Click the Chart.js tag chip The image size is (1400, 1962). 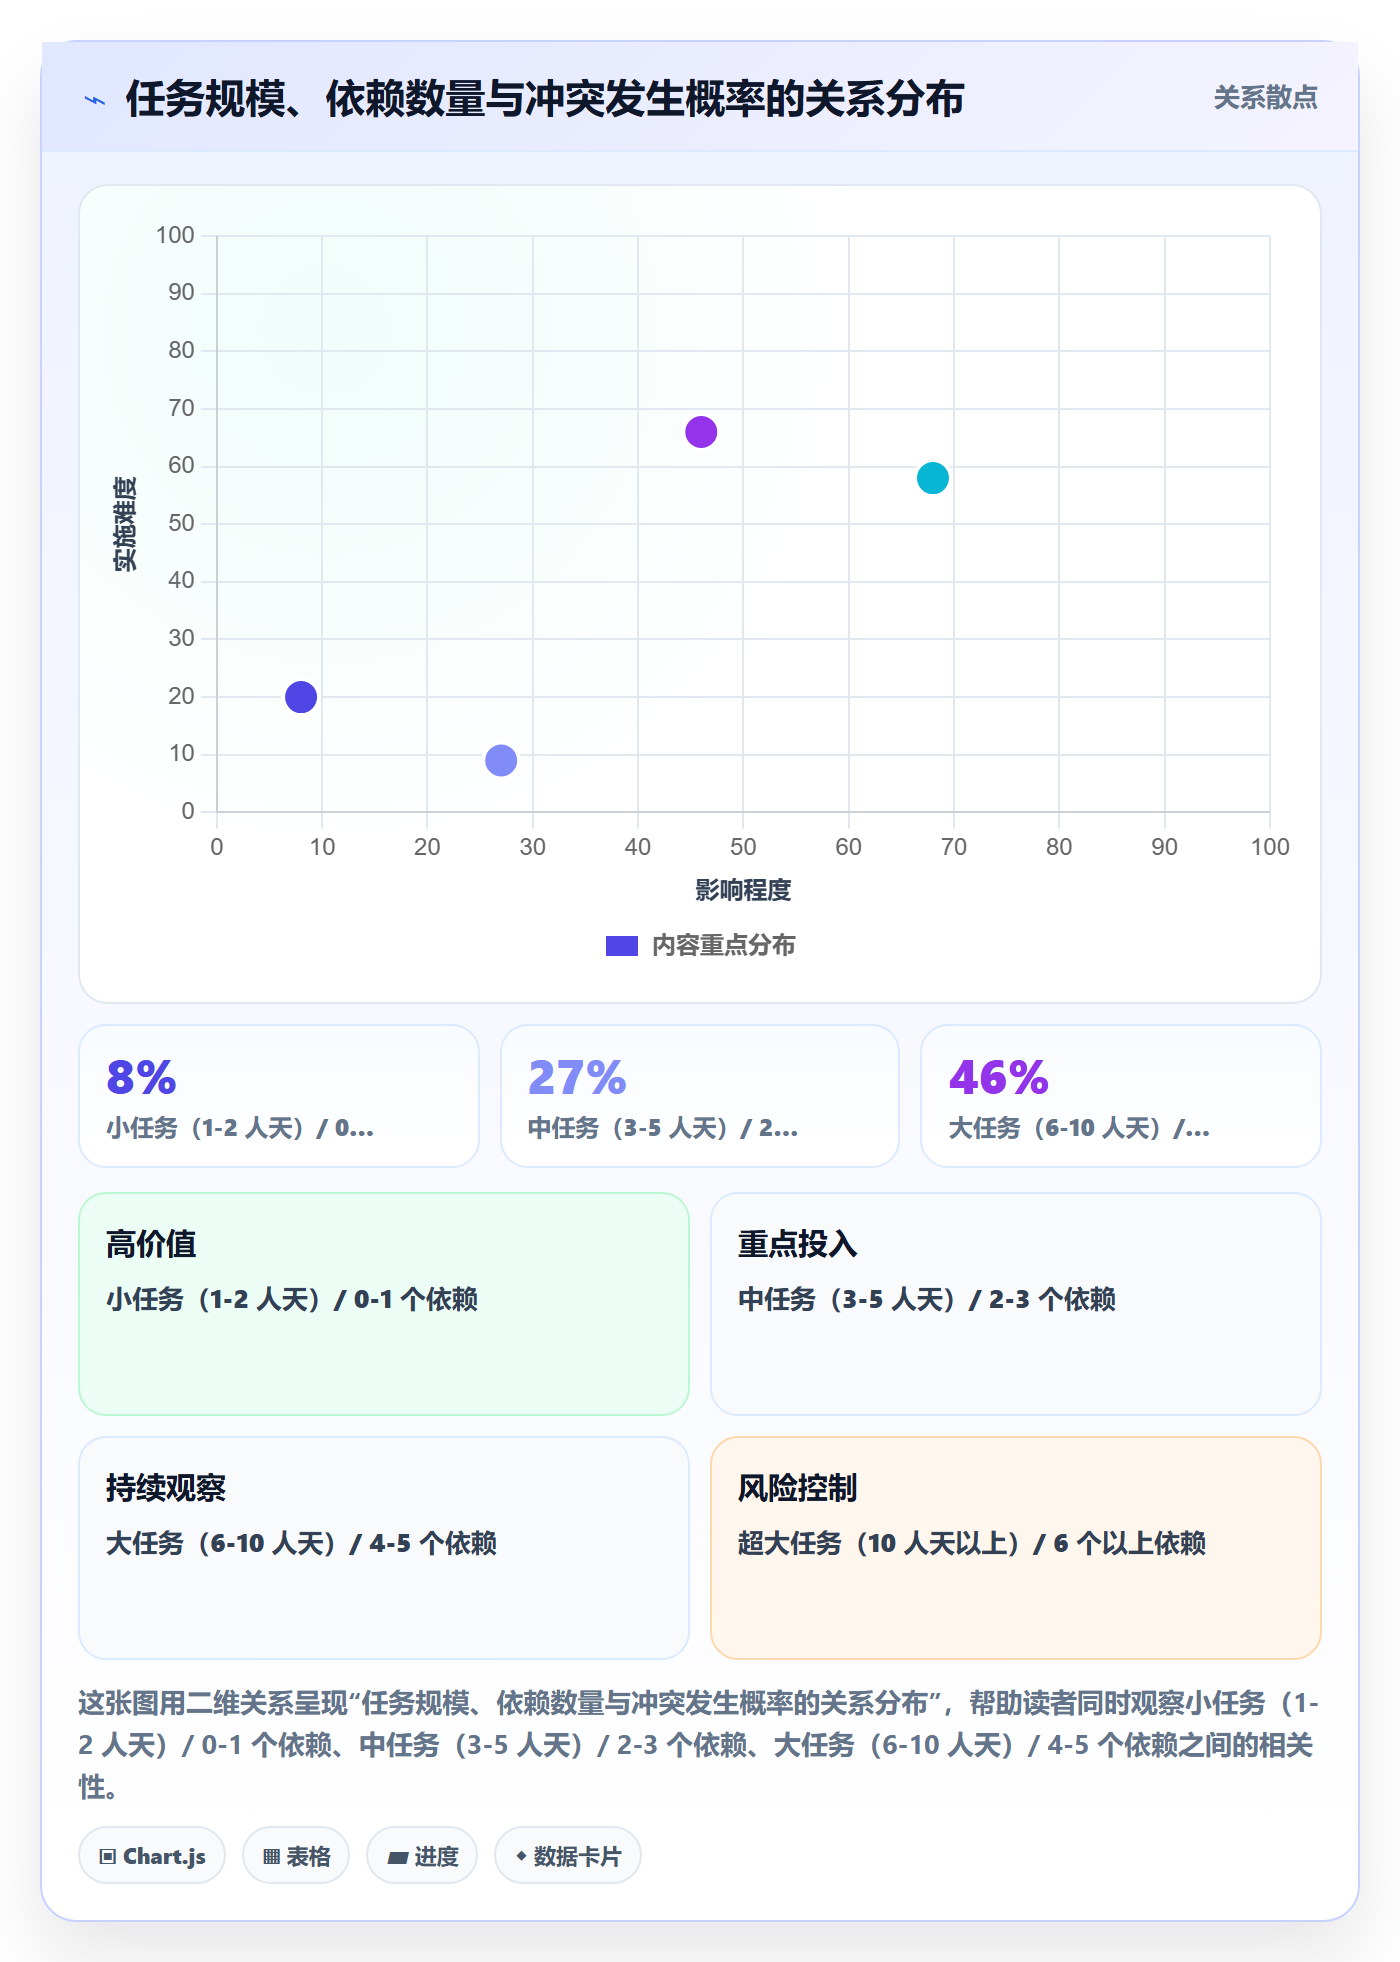(x=152, y=1856)
